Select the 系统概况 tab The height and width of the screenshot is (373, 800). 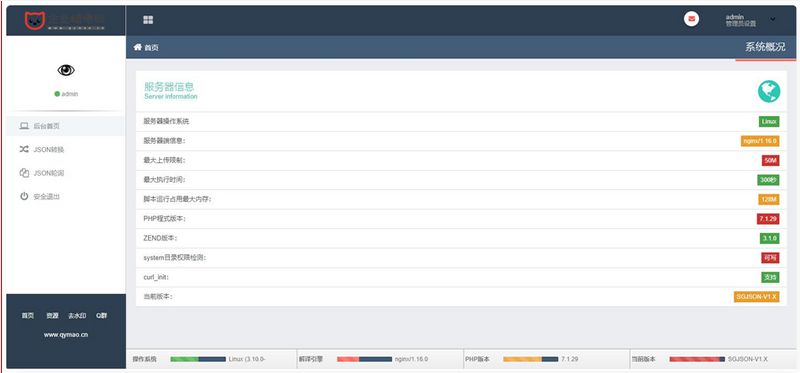click(x=765, y=47)
